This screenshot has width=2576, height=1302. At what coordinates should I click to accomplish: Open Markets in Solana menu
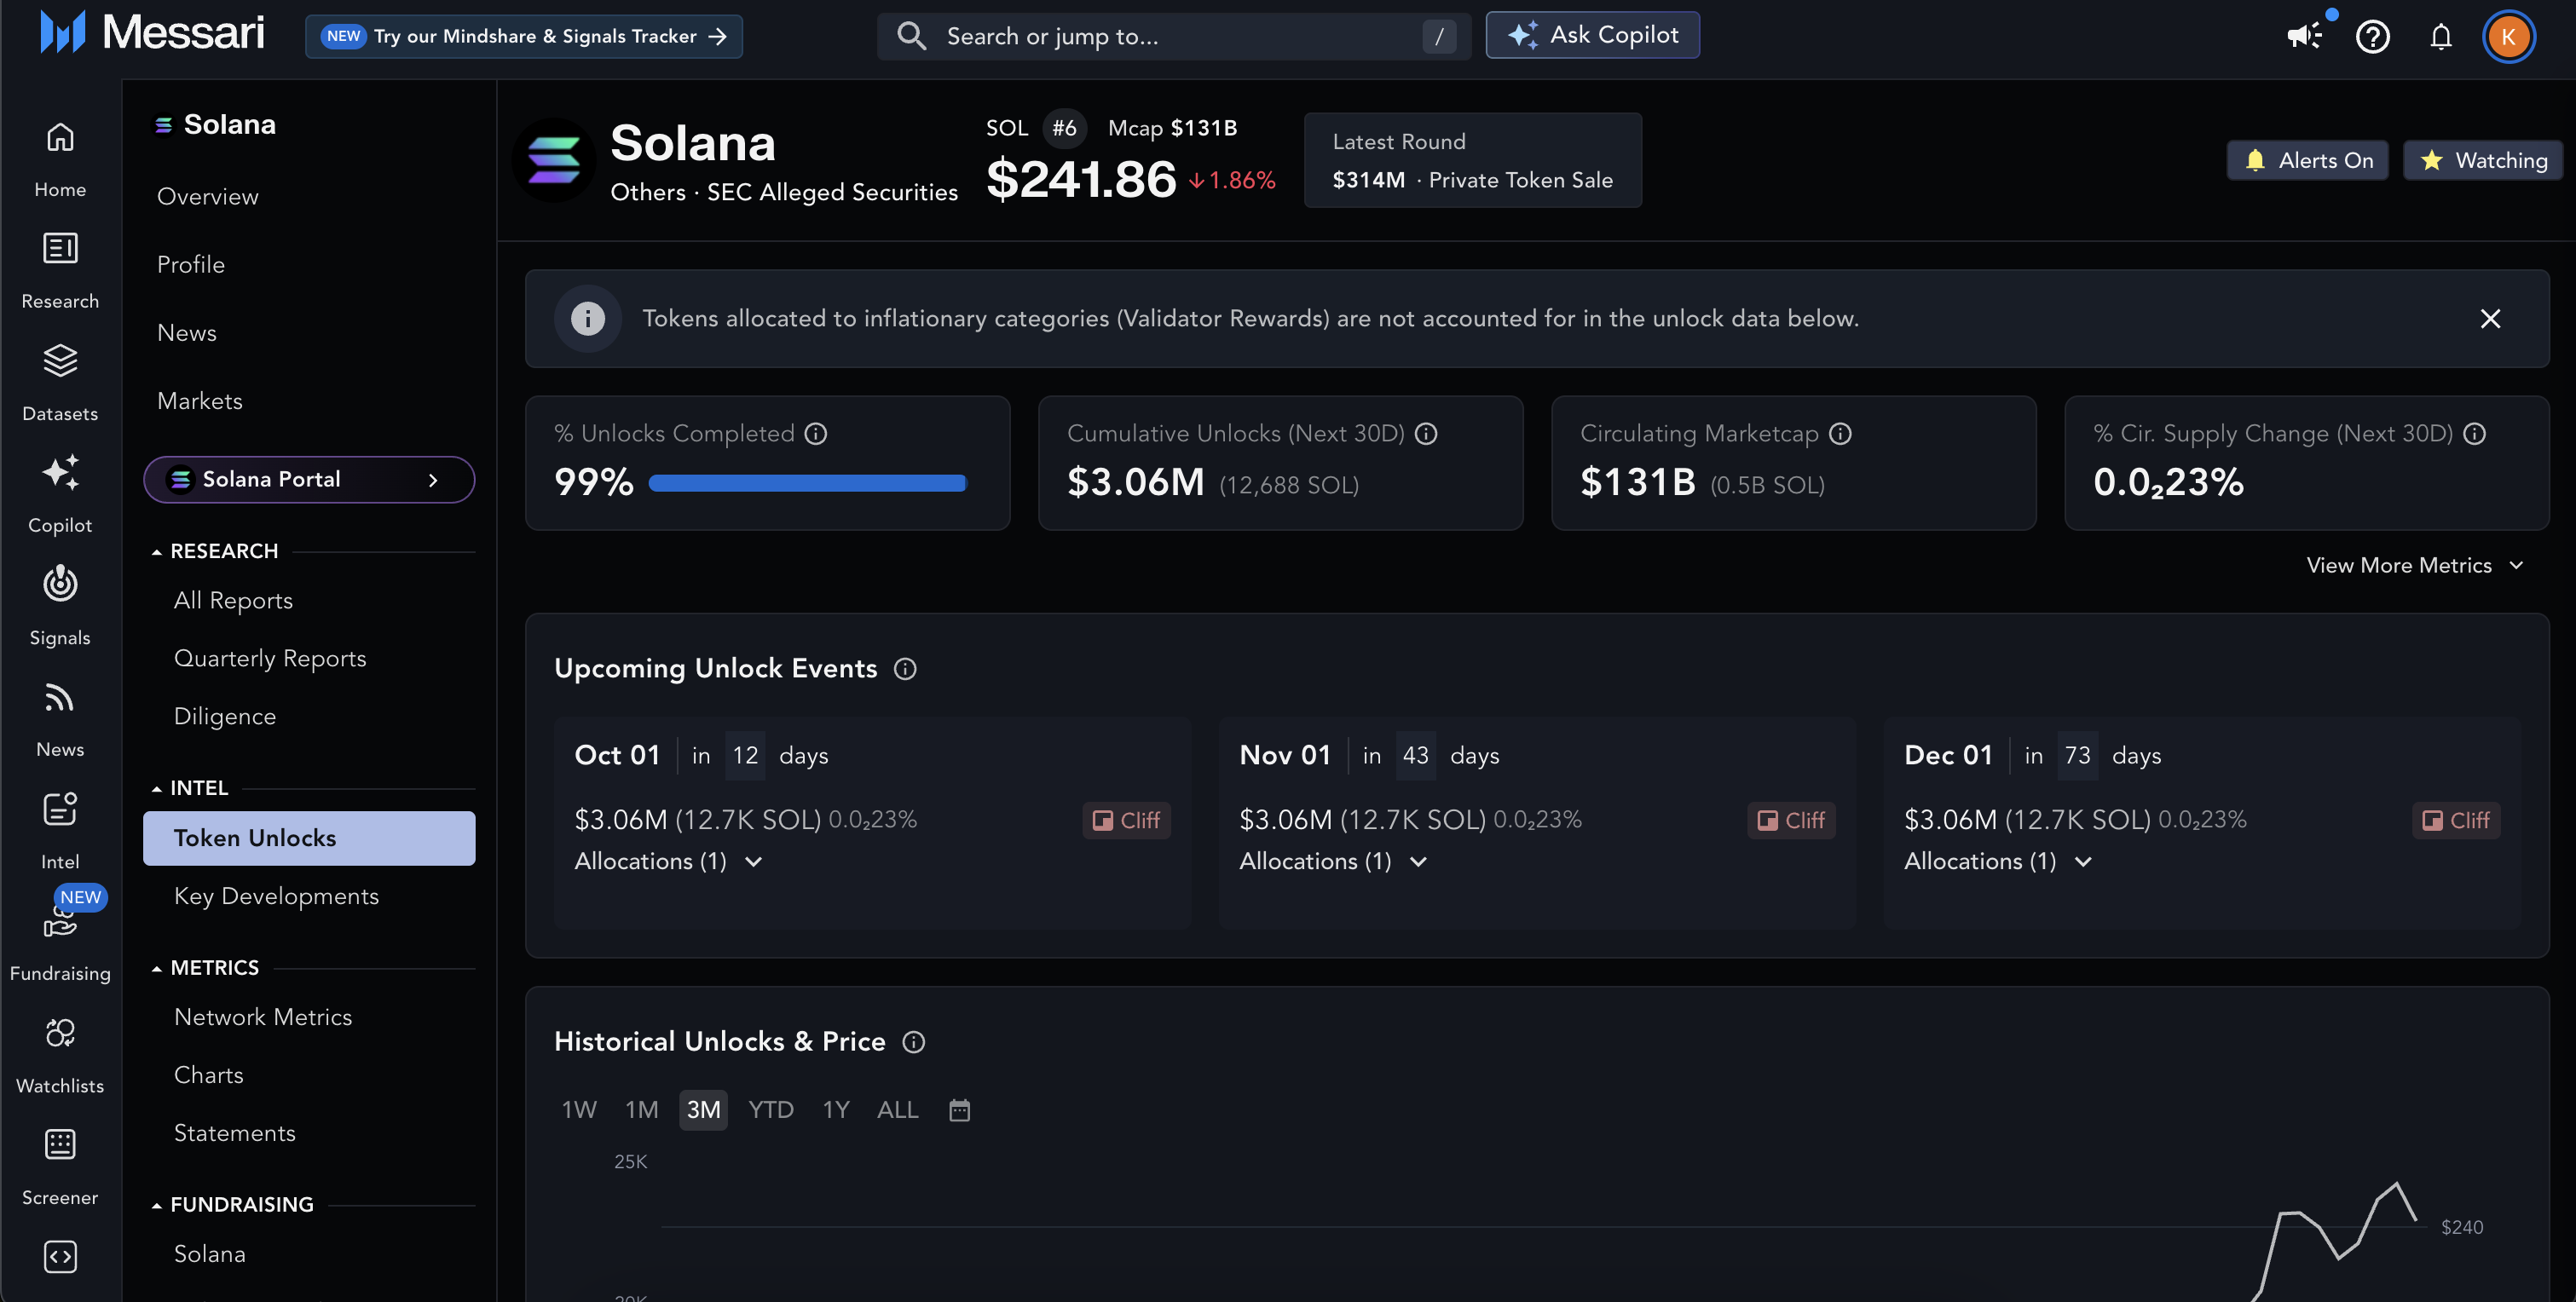(x=200, y=401)
